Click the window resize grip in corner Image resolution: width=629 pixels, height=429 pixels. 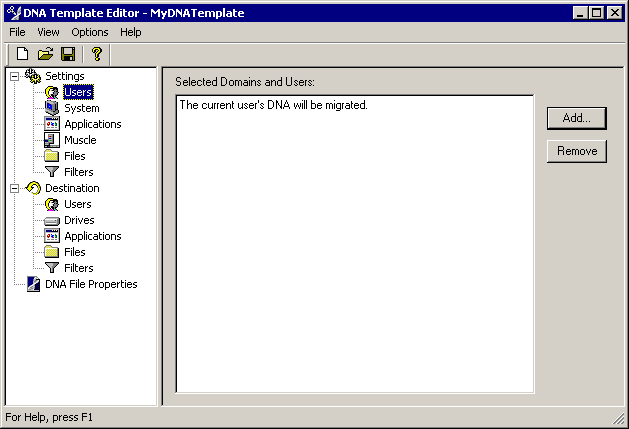coord(618,418)
